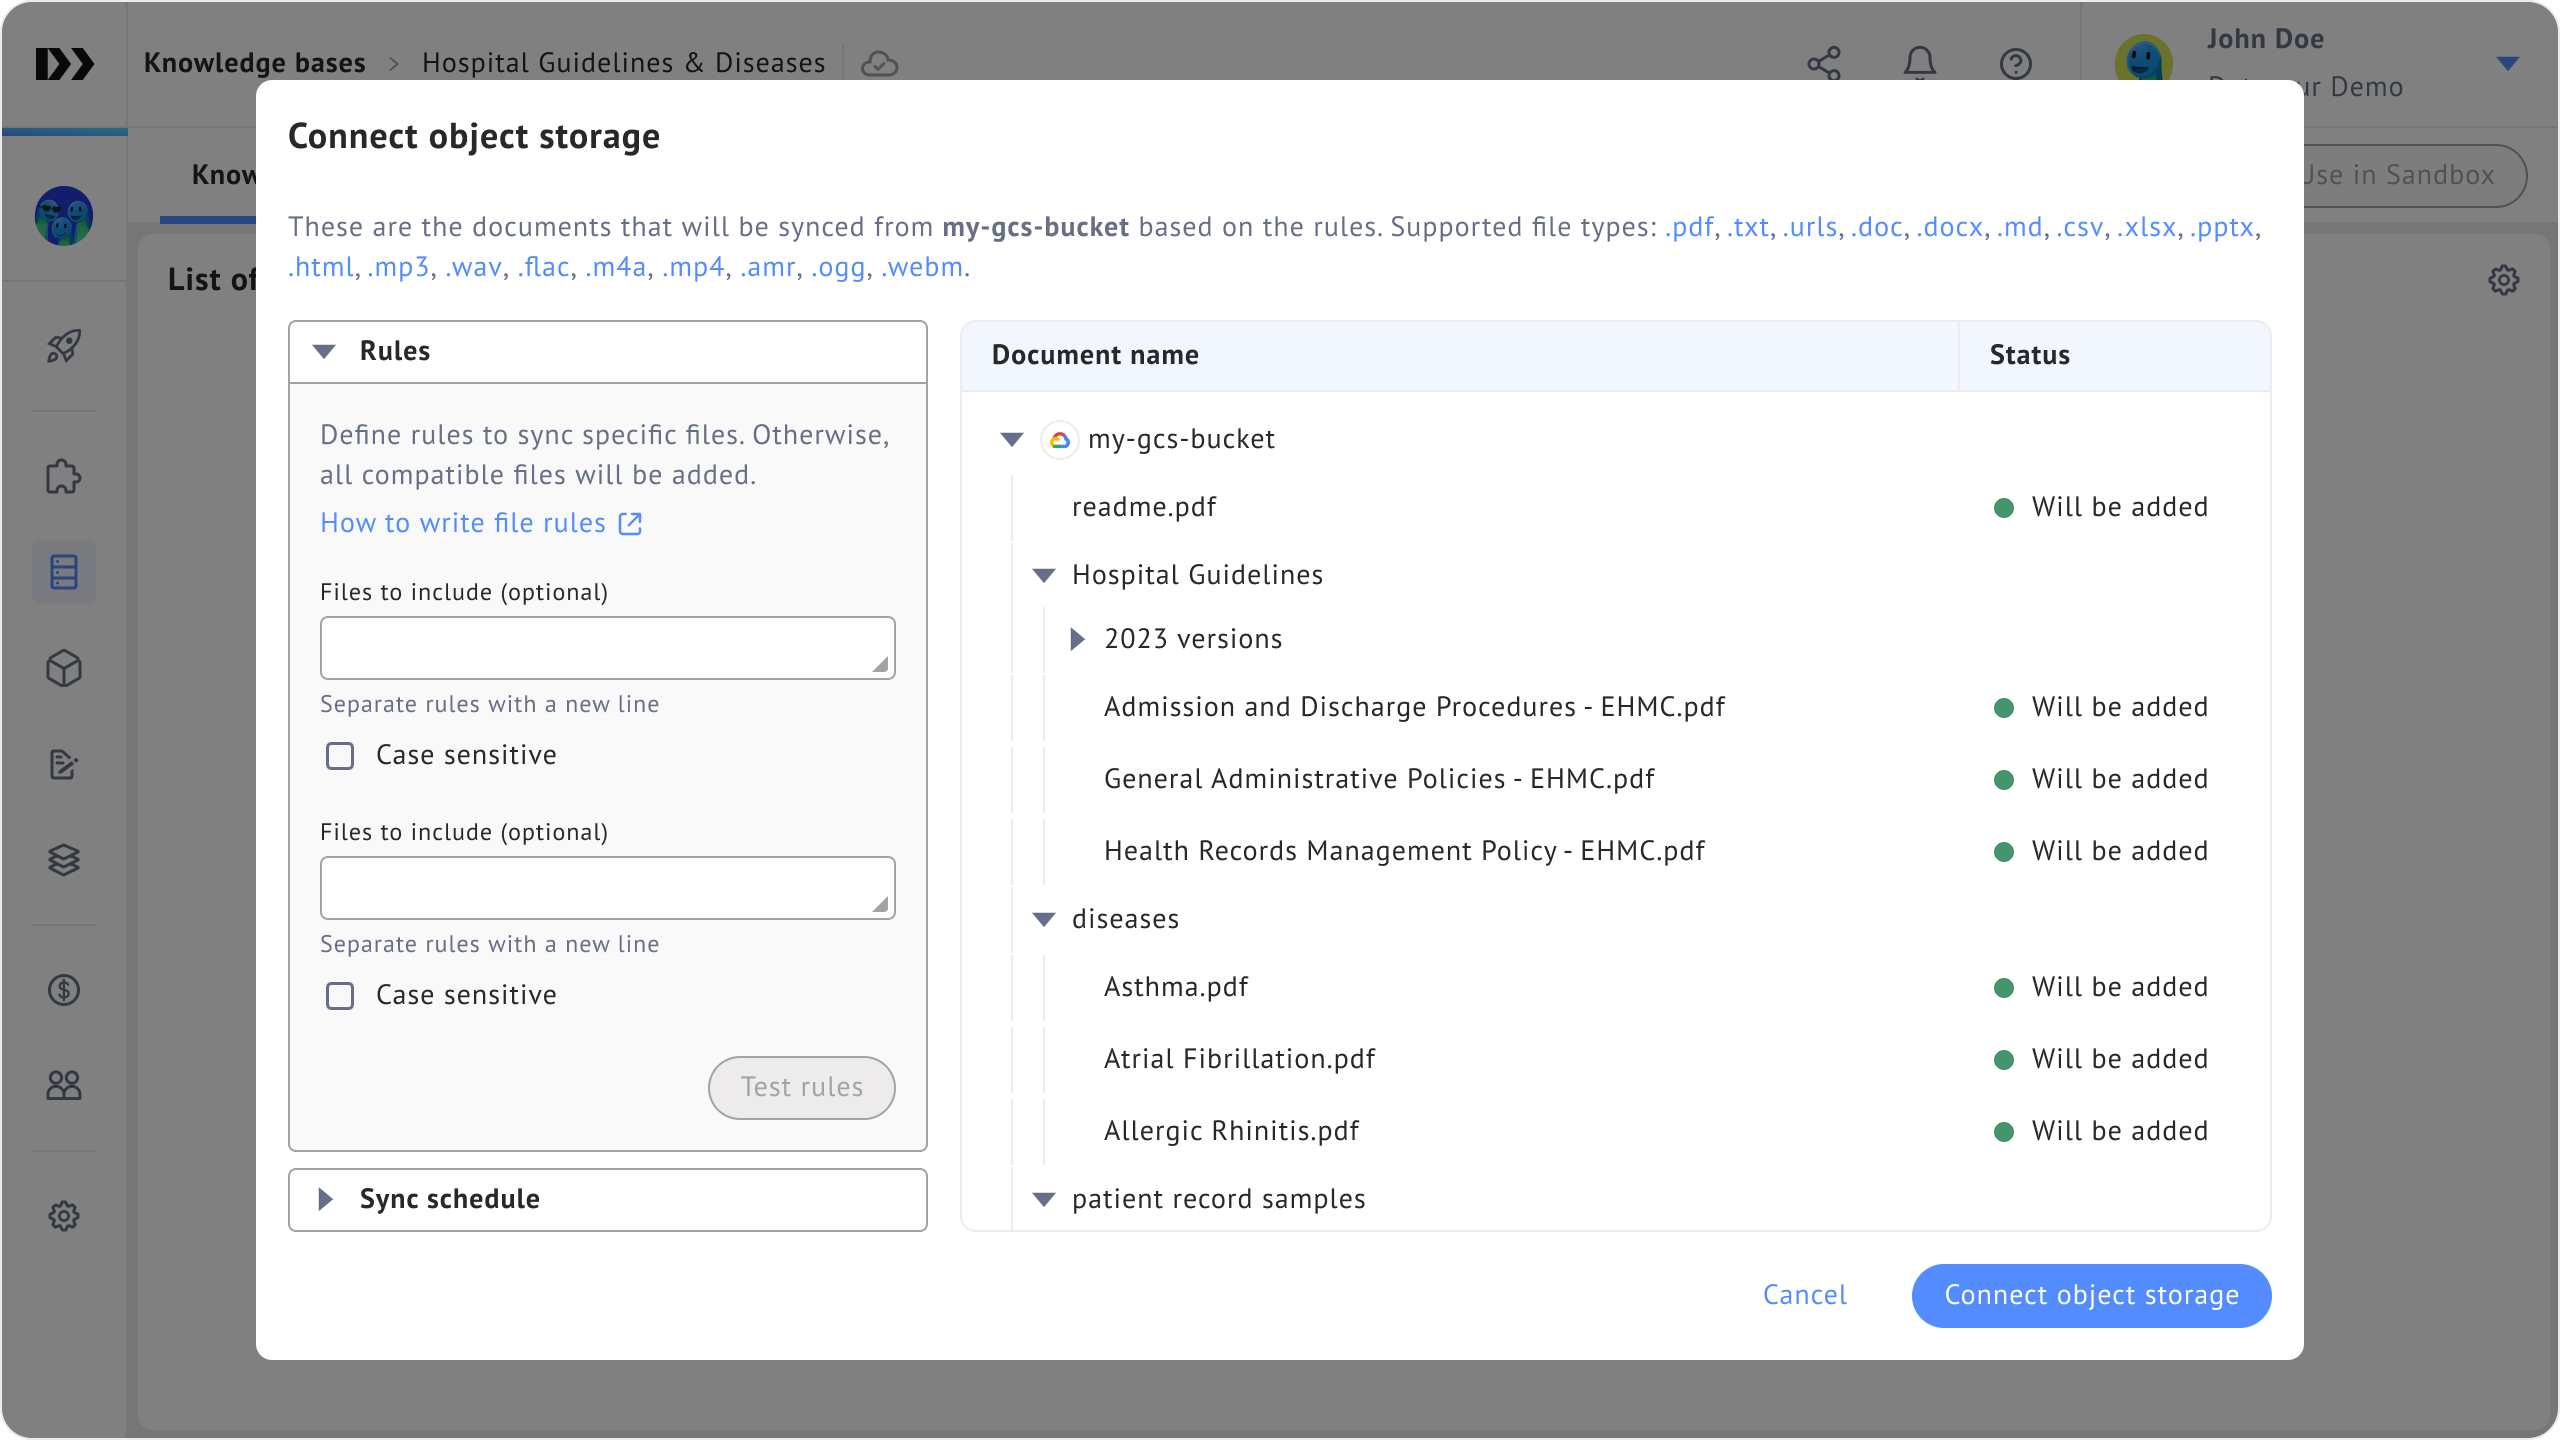Select the knowledge bases database icon
This screenshot has height=1440, width=2560.
pyautogui.click(x=64, y=572)
